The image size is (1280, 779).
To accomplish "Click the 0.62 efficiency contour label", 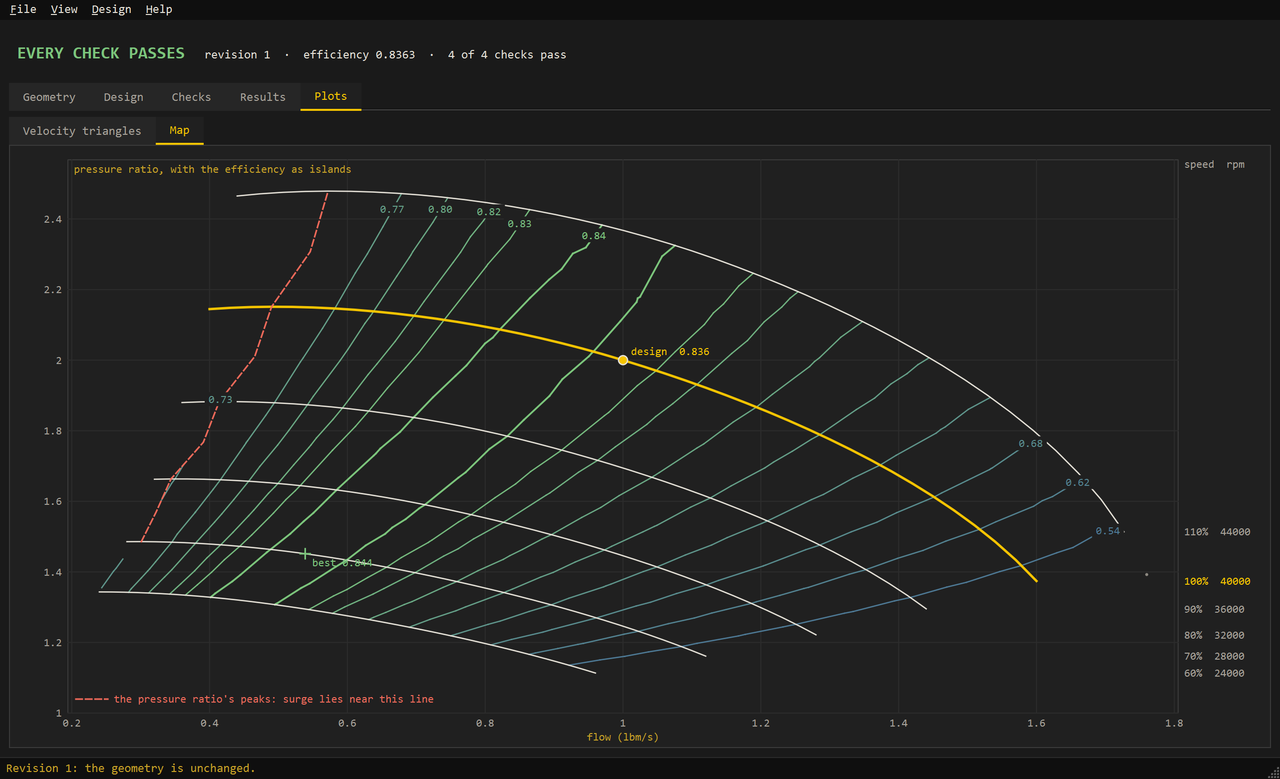I will pyautogui.click(x=1078, y=483).
